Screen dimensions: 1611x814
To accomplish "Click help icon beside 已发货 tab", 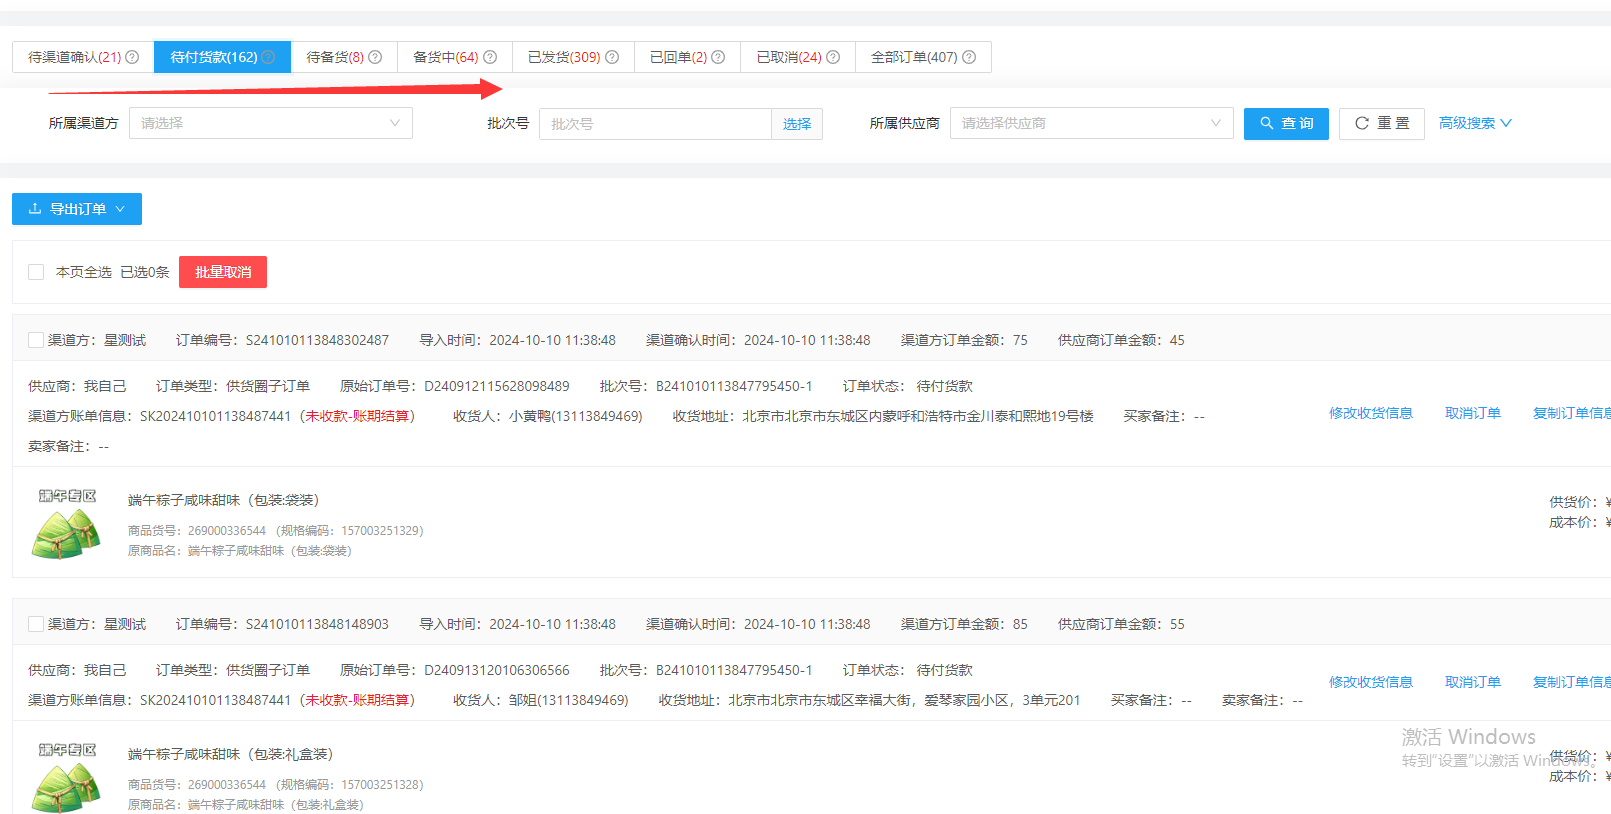I will point(612,57).
